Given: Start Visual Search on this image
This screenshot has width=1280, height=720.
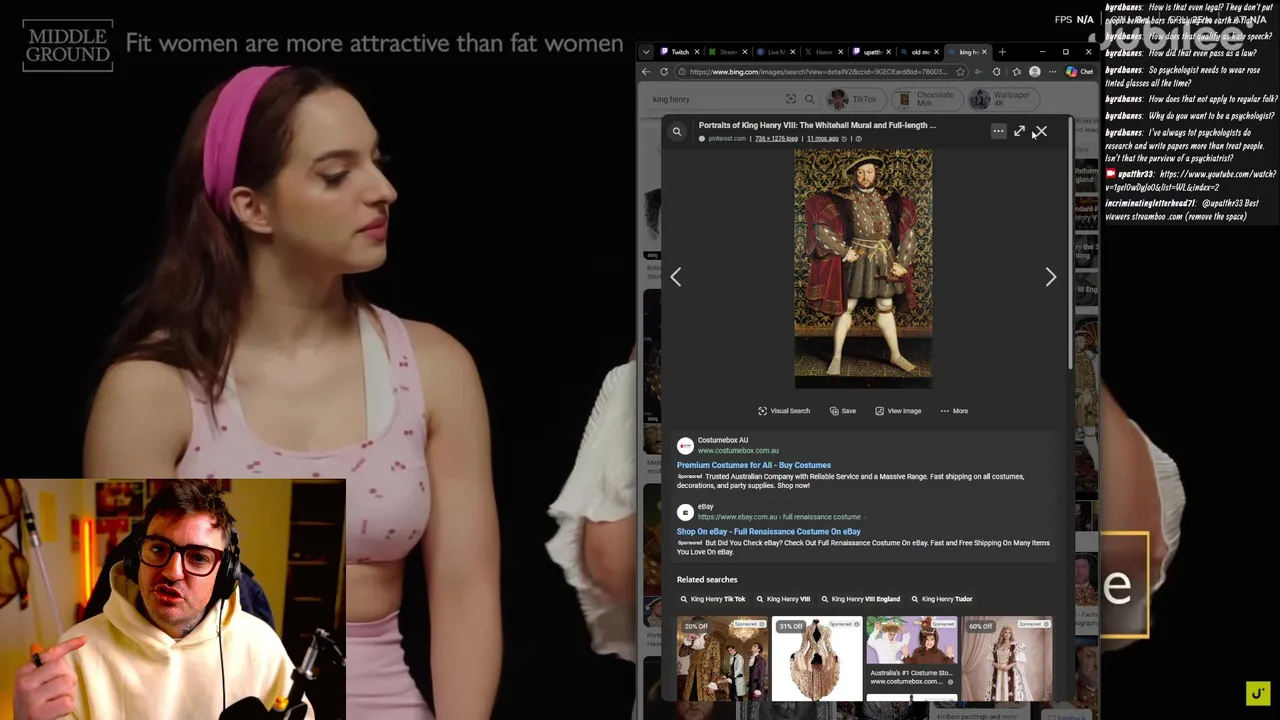Looking at the screenshot, I should [x=784, y=411].
